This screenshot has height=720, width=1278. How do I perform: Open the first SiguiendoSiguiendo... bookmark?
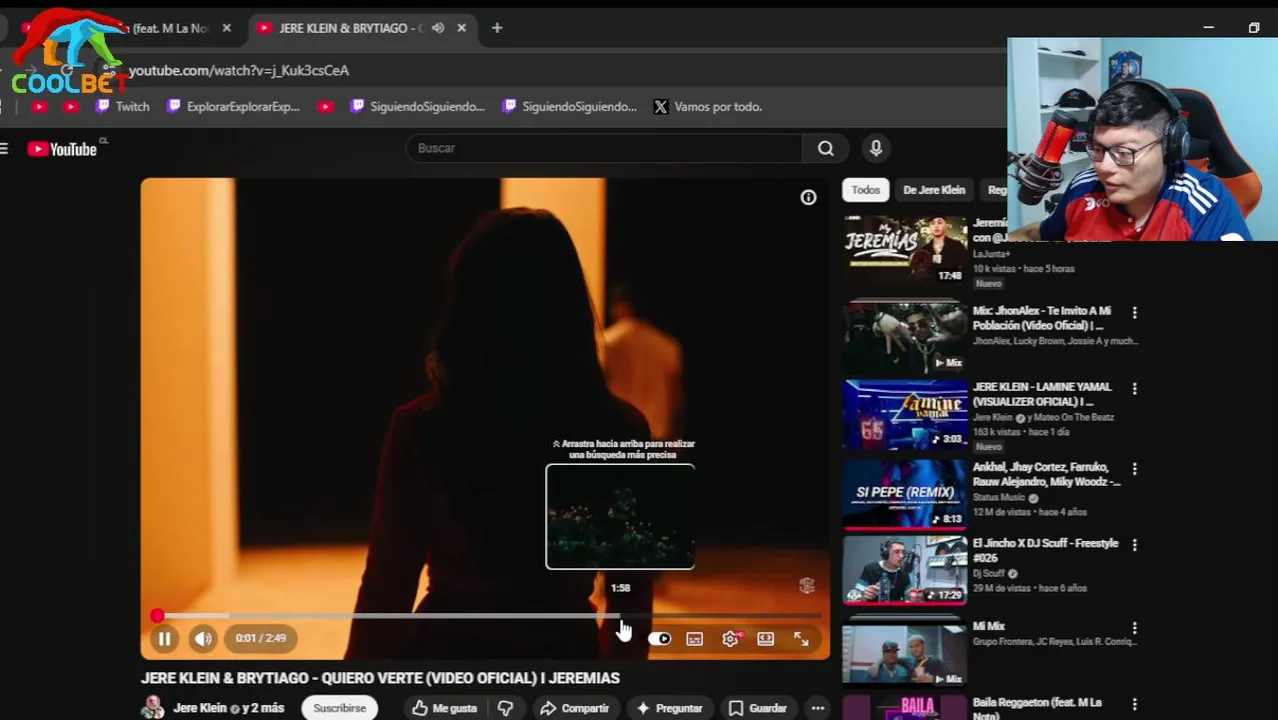tap(418, 107)
